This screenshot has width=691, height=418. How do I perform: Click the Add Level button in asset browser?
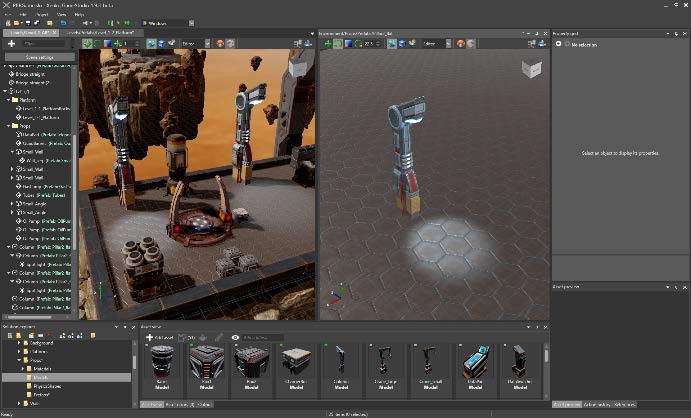tap(161, 337)
